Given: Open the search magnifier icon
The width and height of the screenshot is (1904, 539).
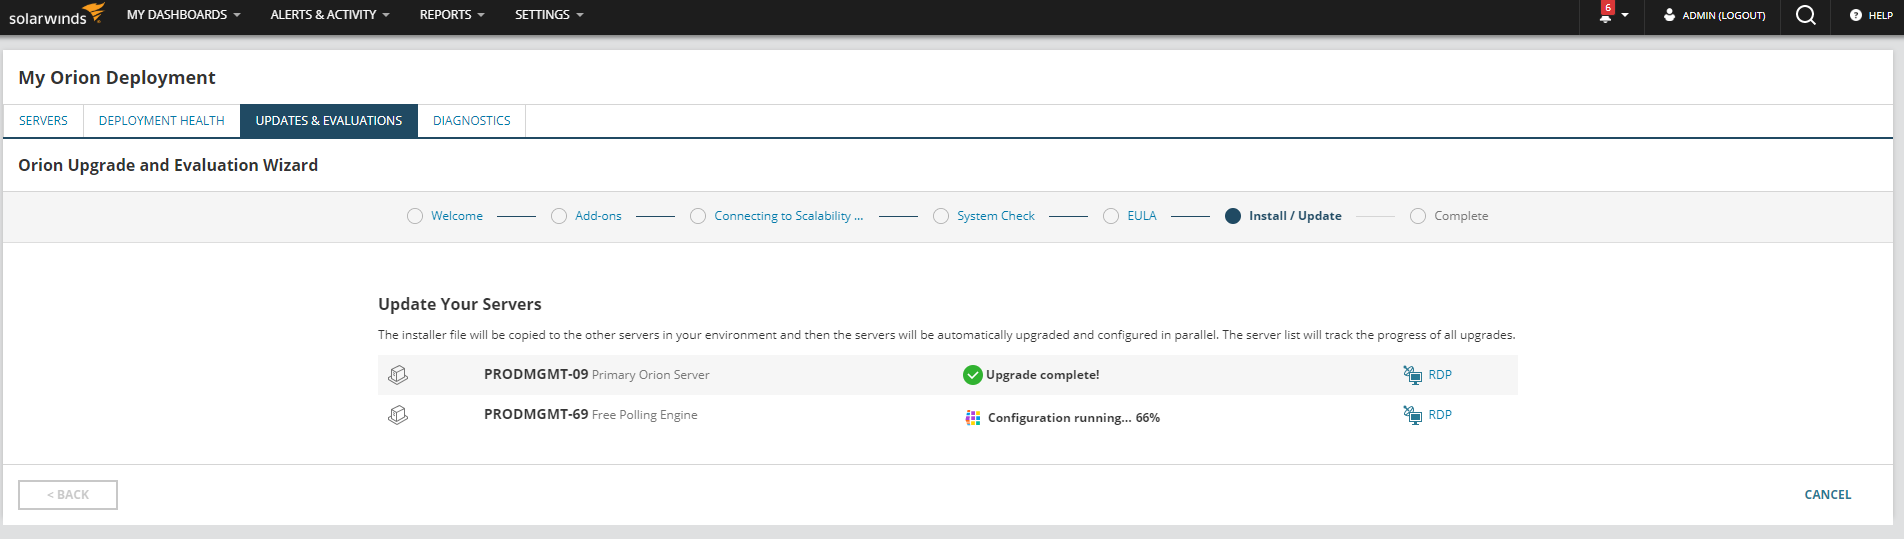Looking at the screenshot, I should [x=1805, y=15].
